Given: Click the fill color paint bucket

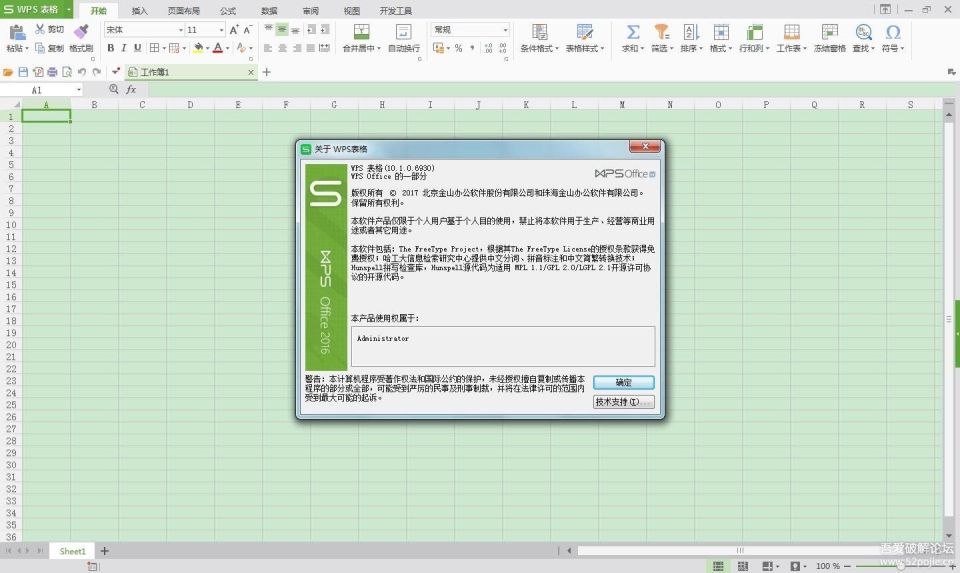Looking at the screenshot, I should 198,48.
